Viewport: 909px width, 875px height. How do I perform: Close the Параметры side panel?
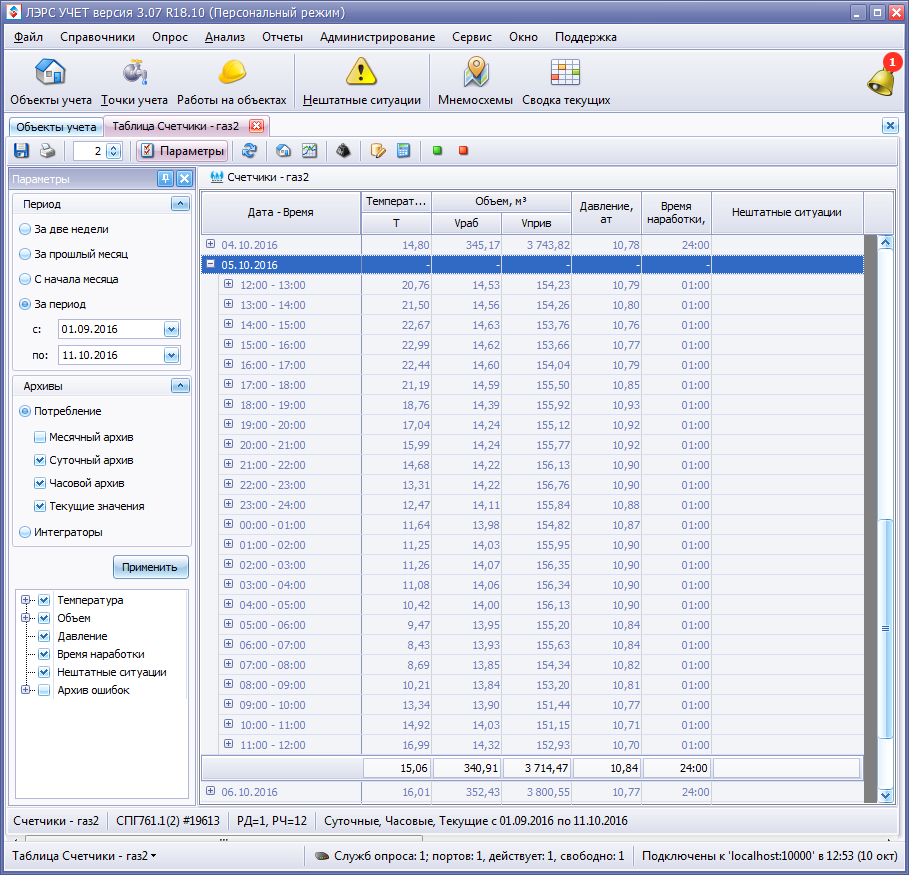click(x=184, y=179)
